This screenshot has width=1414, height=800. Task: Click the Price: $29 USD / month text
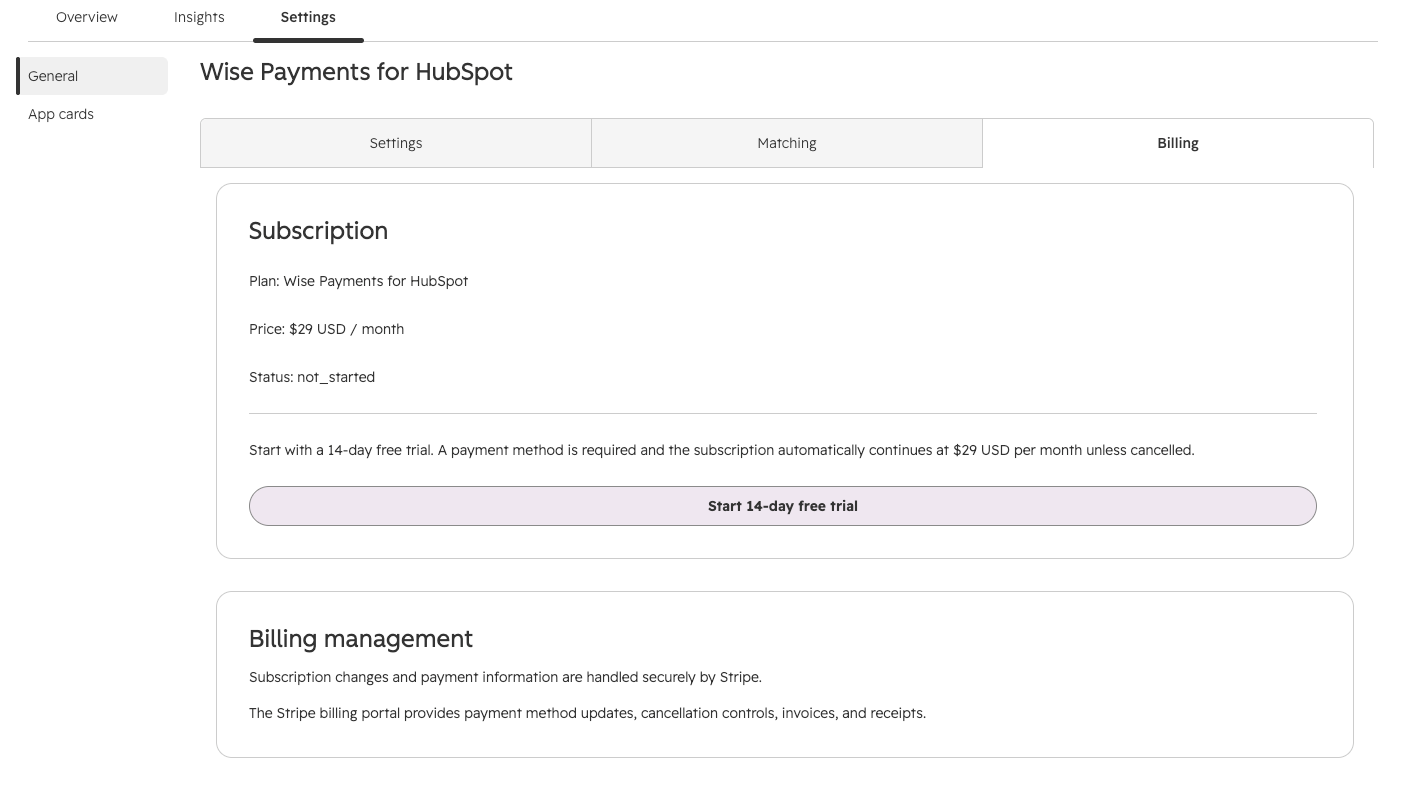click(x=326, y=329)
